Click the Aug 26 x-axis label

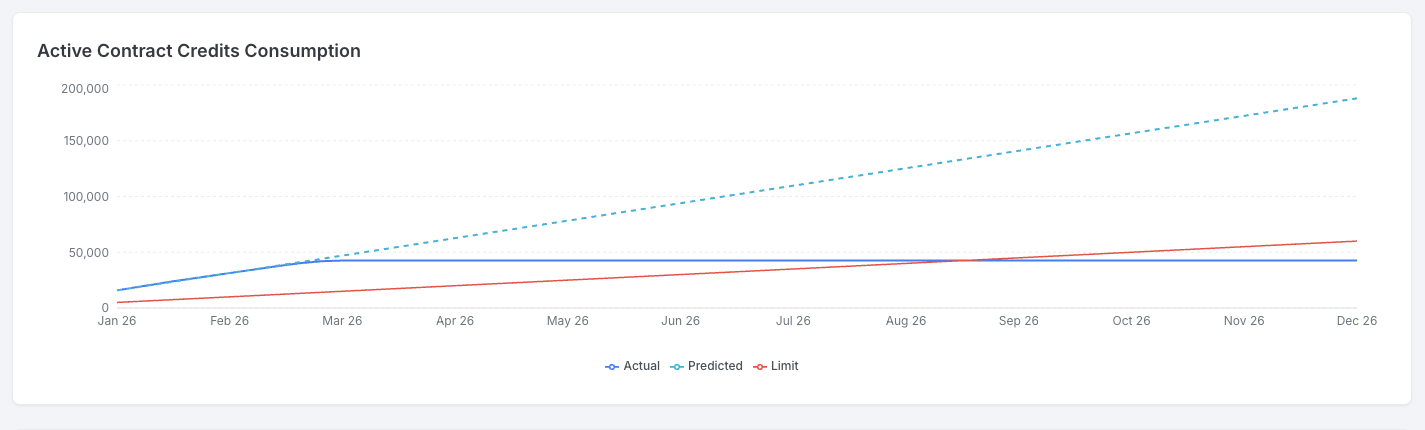[x=906, y=321]
